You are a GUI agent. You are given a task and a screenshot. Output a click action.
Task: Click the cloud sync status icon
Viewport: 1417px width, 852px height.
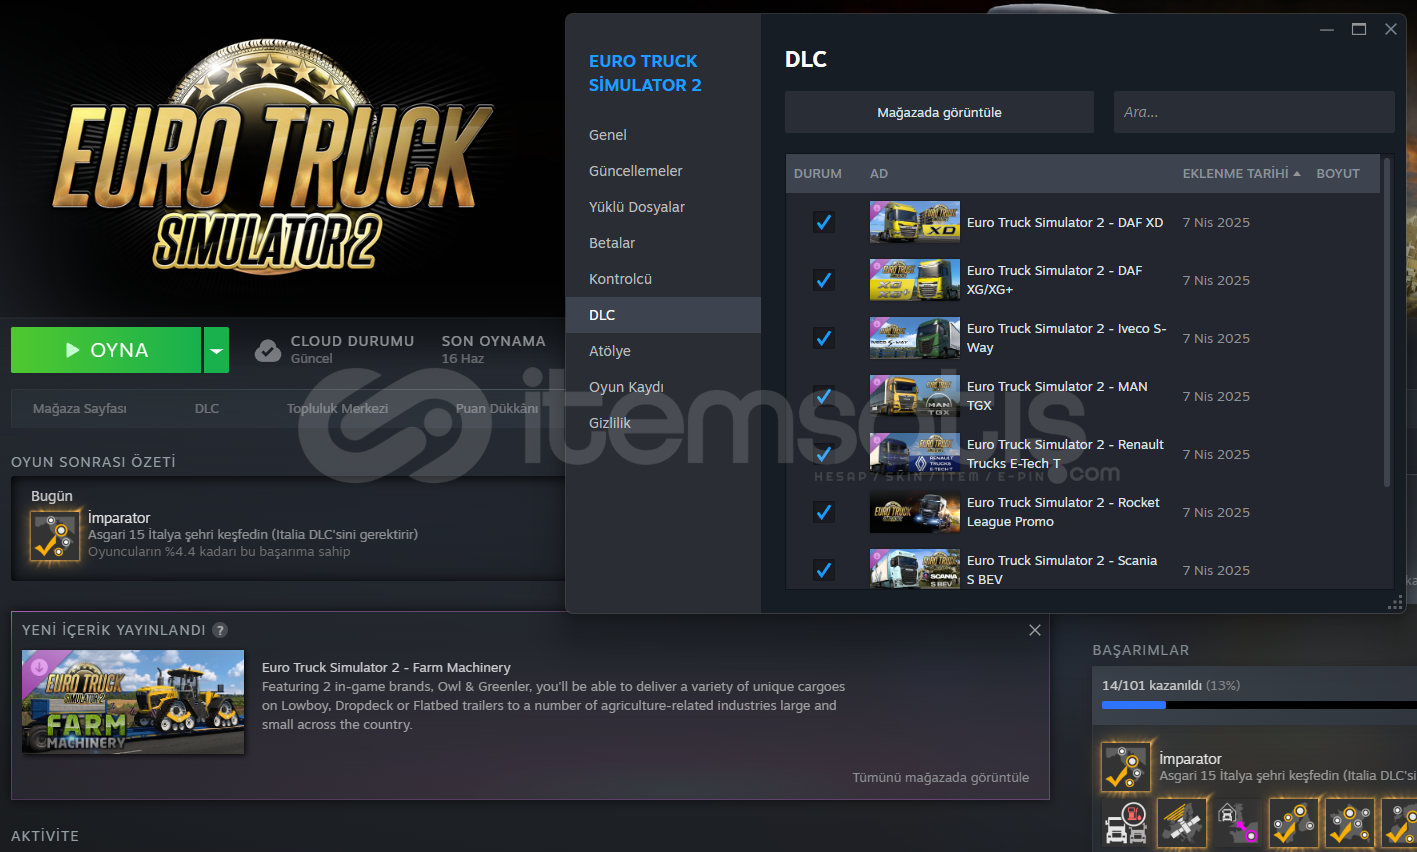[268, 350]
